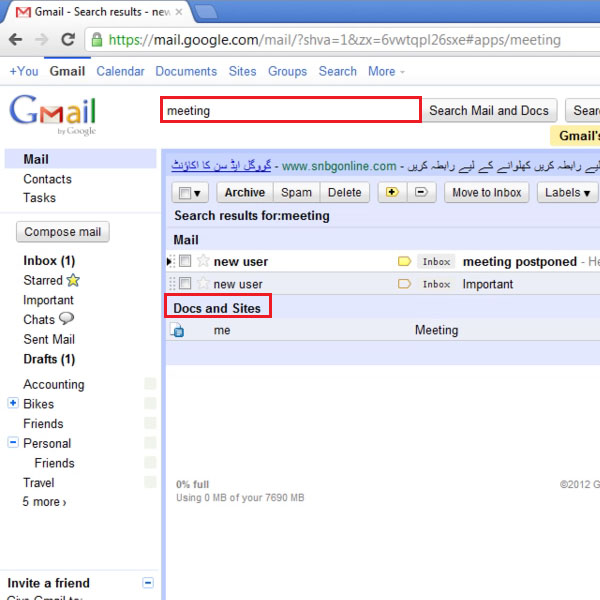Click the Bikes label color square
600x600 pixels.
click(x=150, y=403)
